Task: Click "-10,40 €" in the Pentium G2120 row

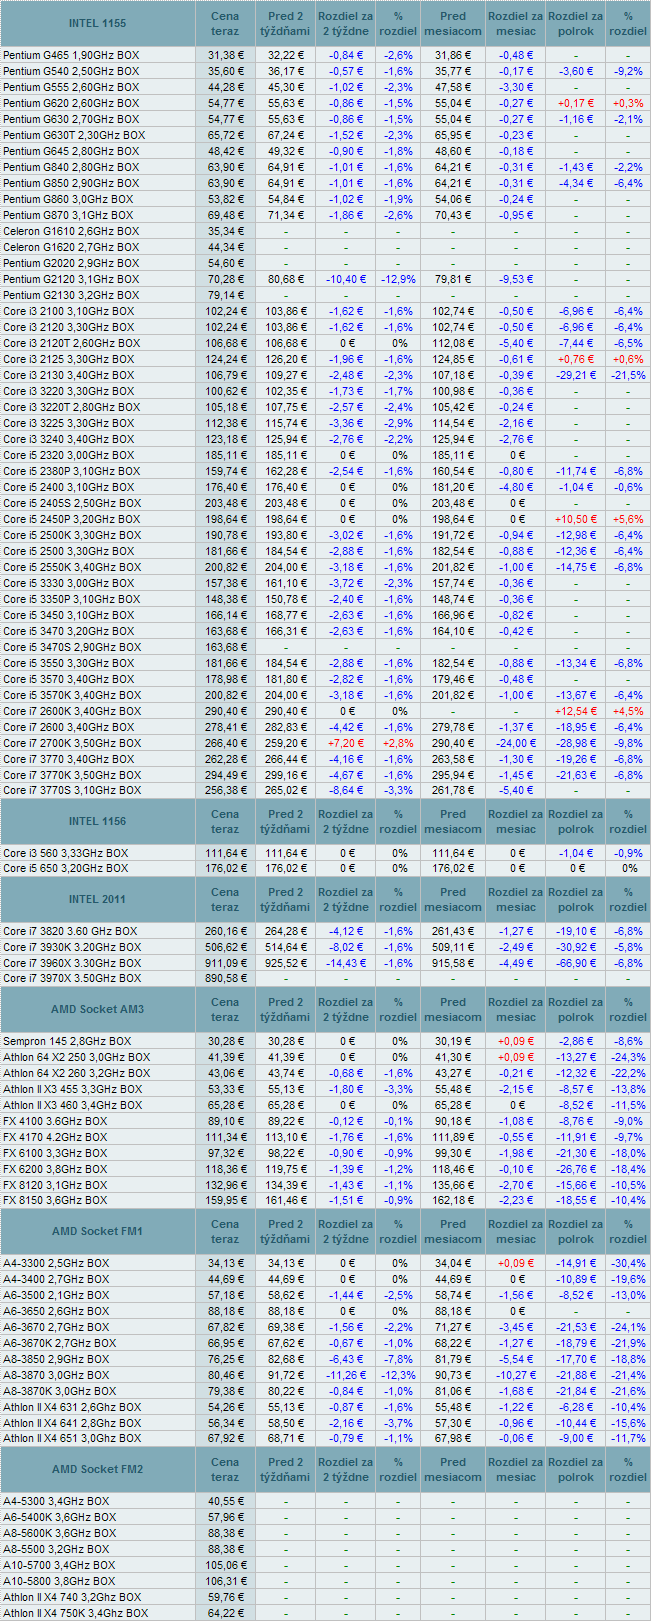Action: pos(346,279)
